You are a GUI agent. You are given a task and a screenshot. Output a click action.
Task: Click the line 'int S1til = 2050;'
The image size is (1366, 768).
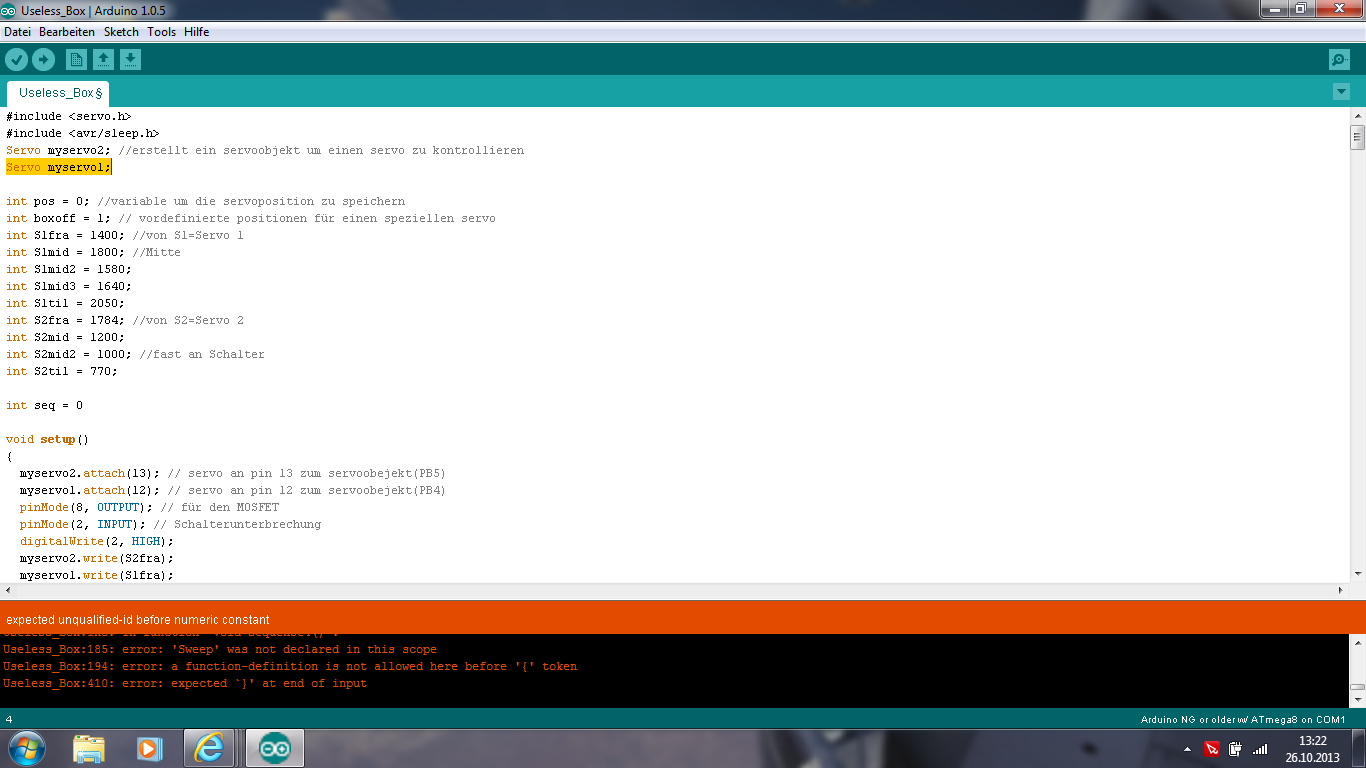(65, 303)
